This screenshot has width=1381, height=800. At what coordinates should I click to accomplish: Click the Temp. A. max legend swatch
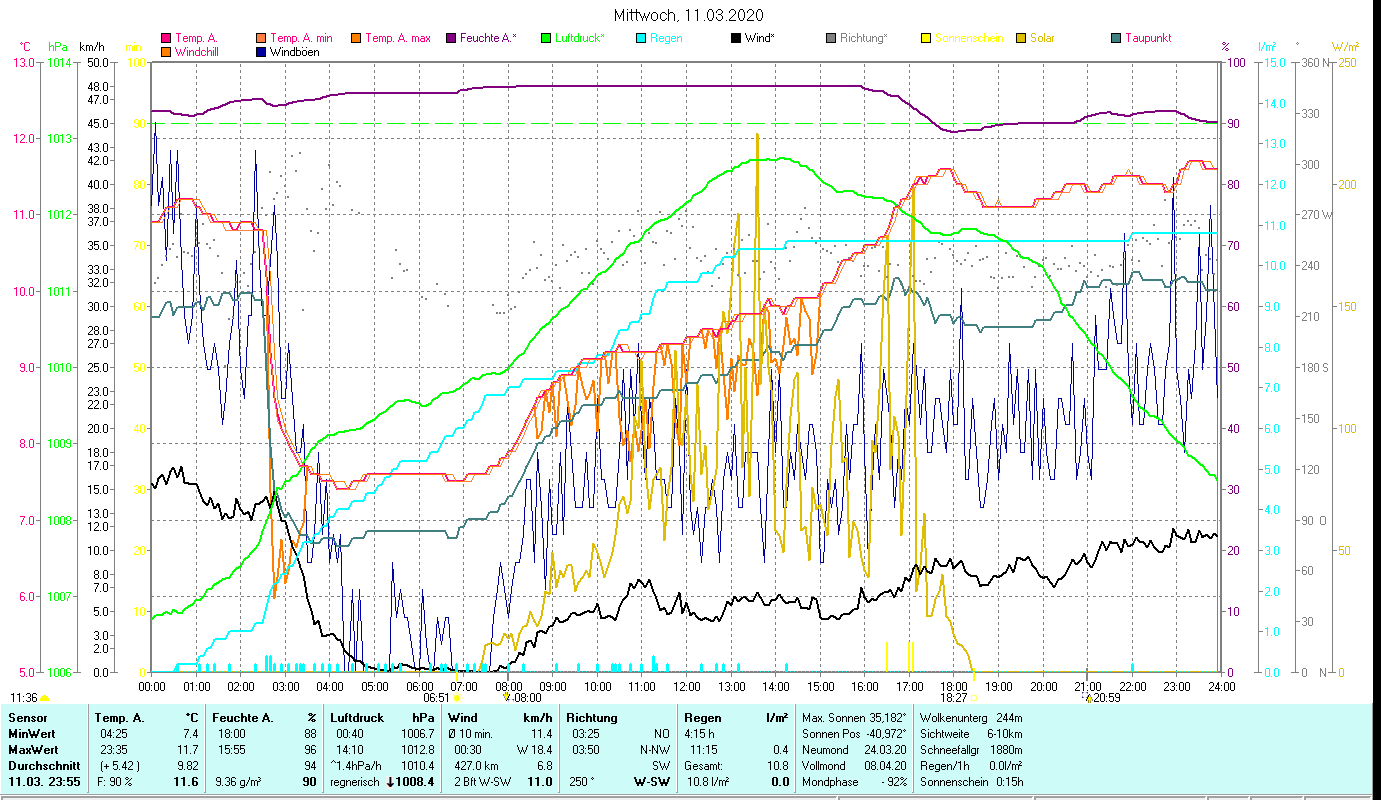(x=355, y=39)
